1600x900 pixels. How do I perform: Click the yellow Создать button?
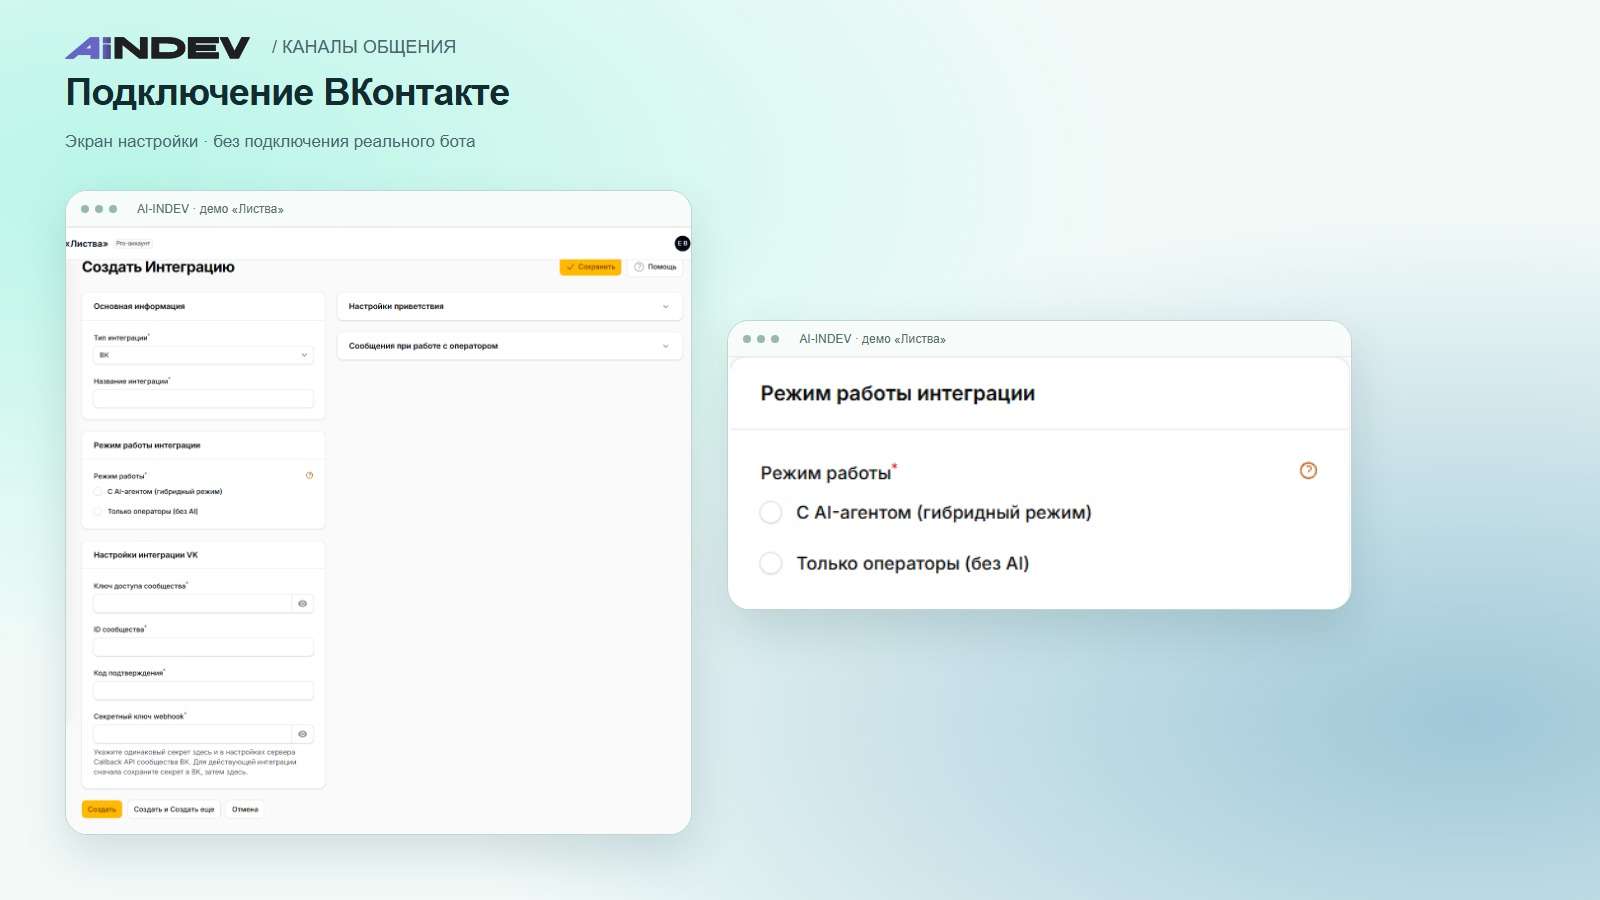tap(102, 810)
